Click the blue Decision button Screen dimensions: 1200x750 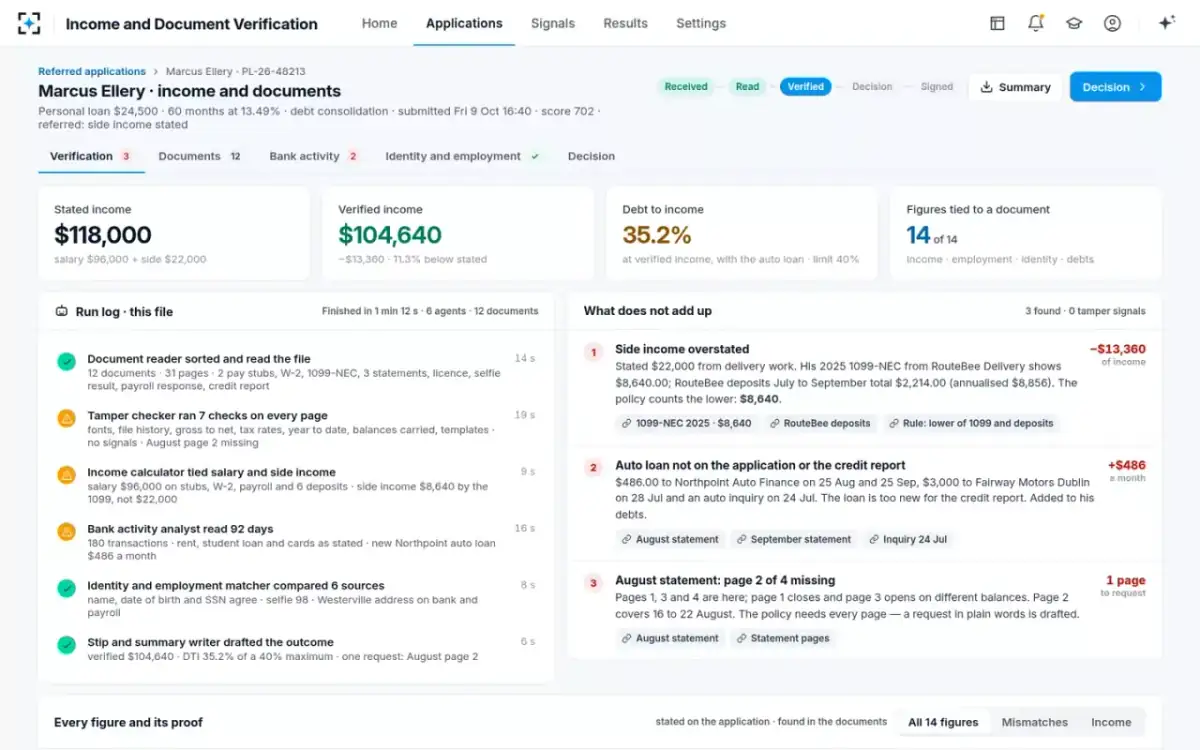click(x=1115, y=87)
